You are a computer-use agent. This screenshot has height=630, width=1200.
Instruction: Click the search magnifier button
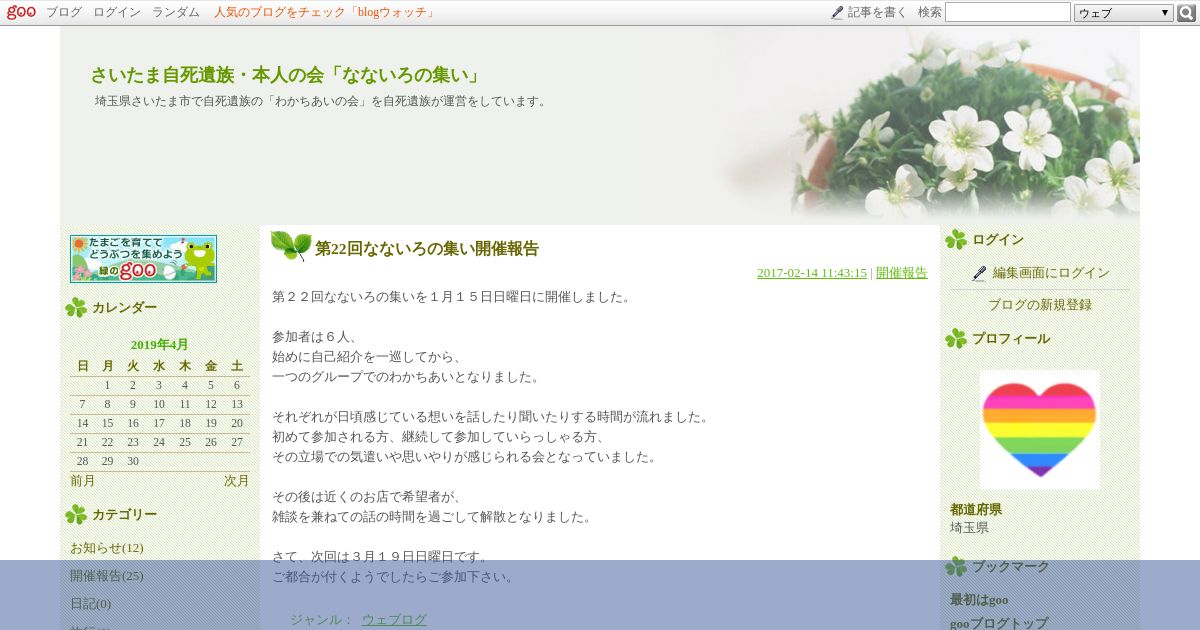[1187, 13]
